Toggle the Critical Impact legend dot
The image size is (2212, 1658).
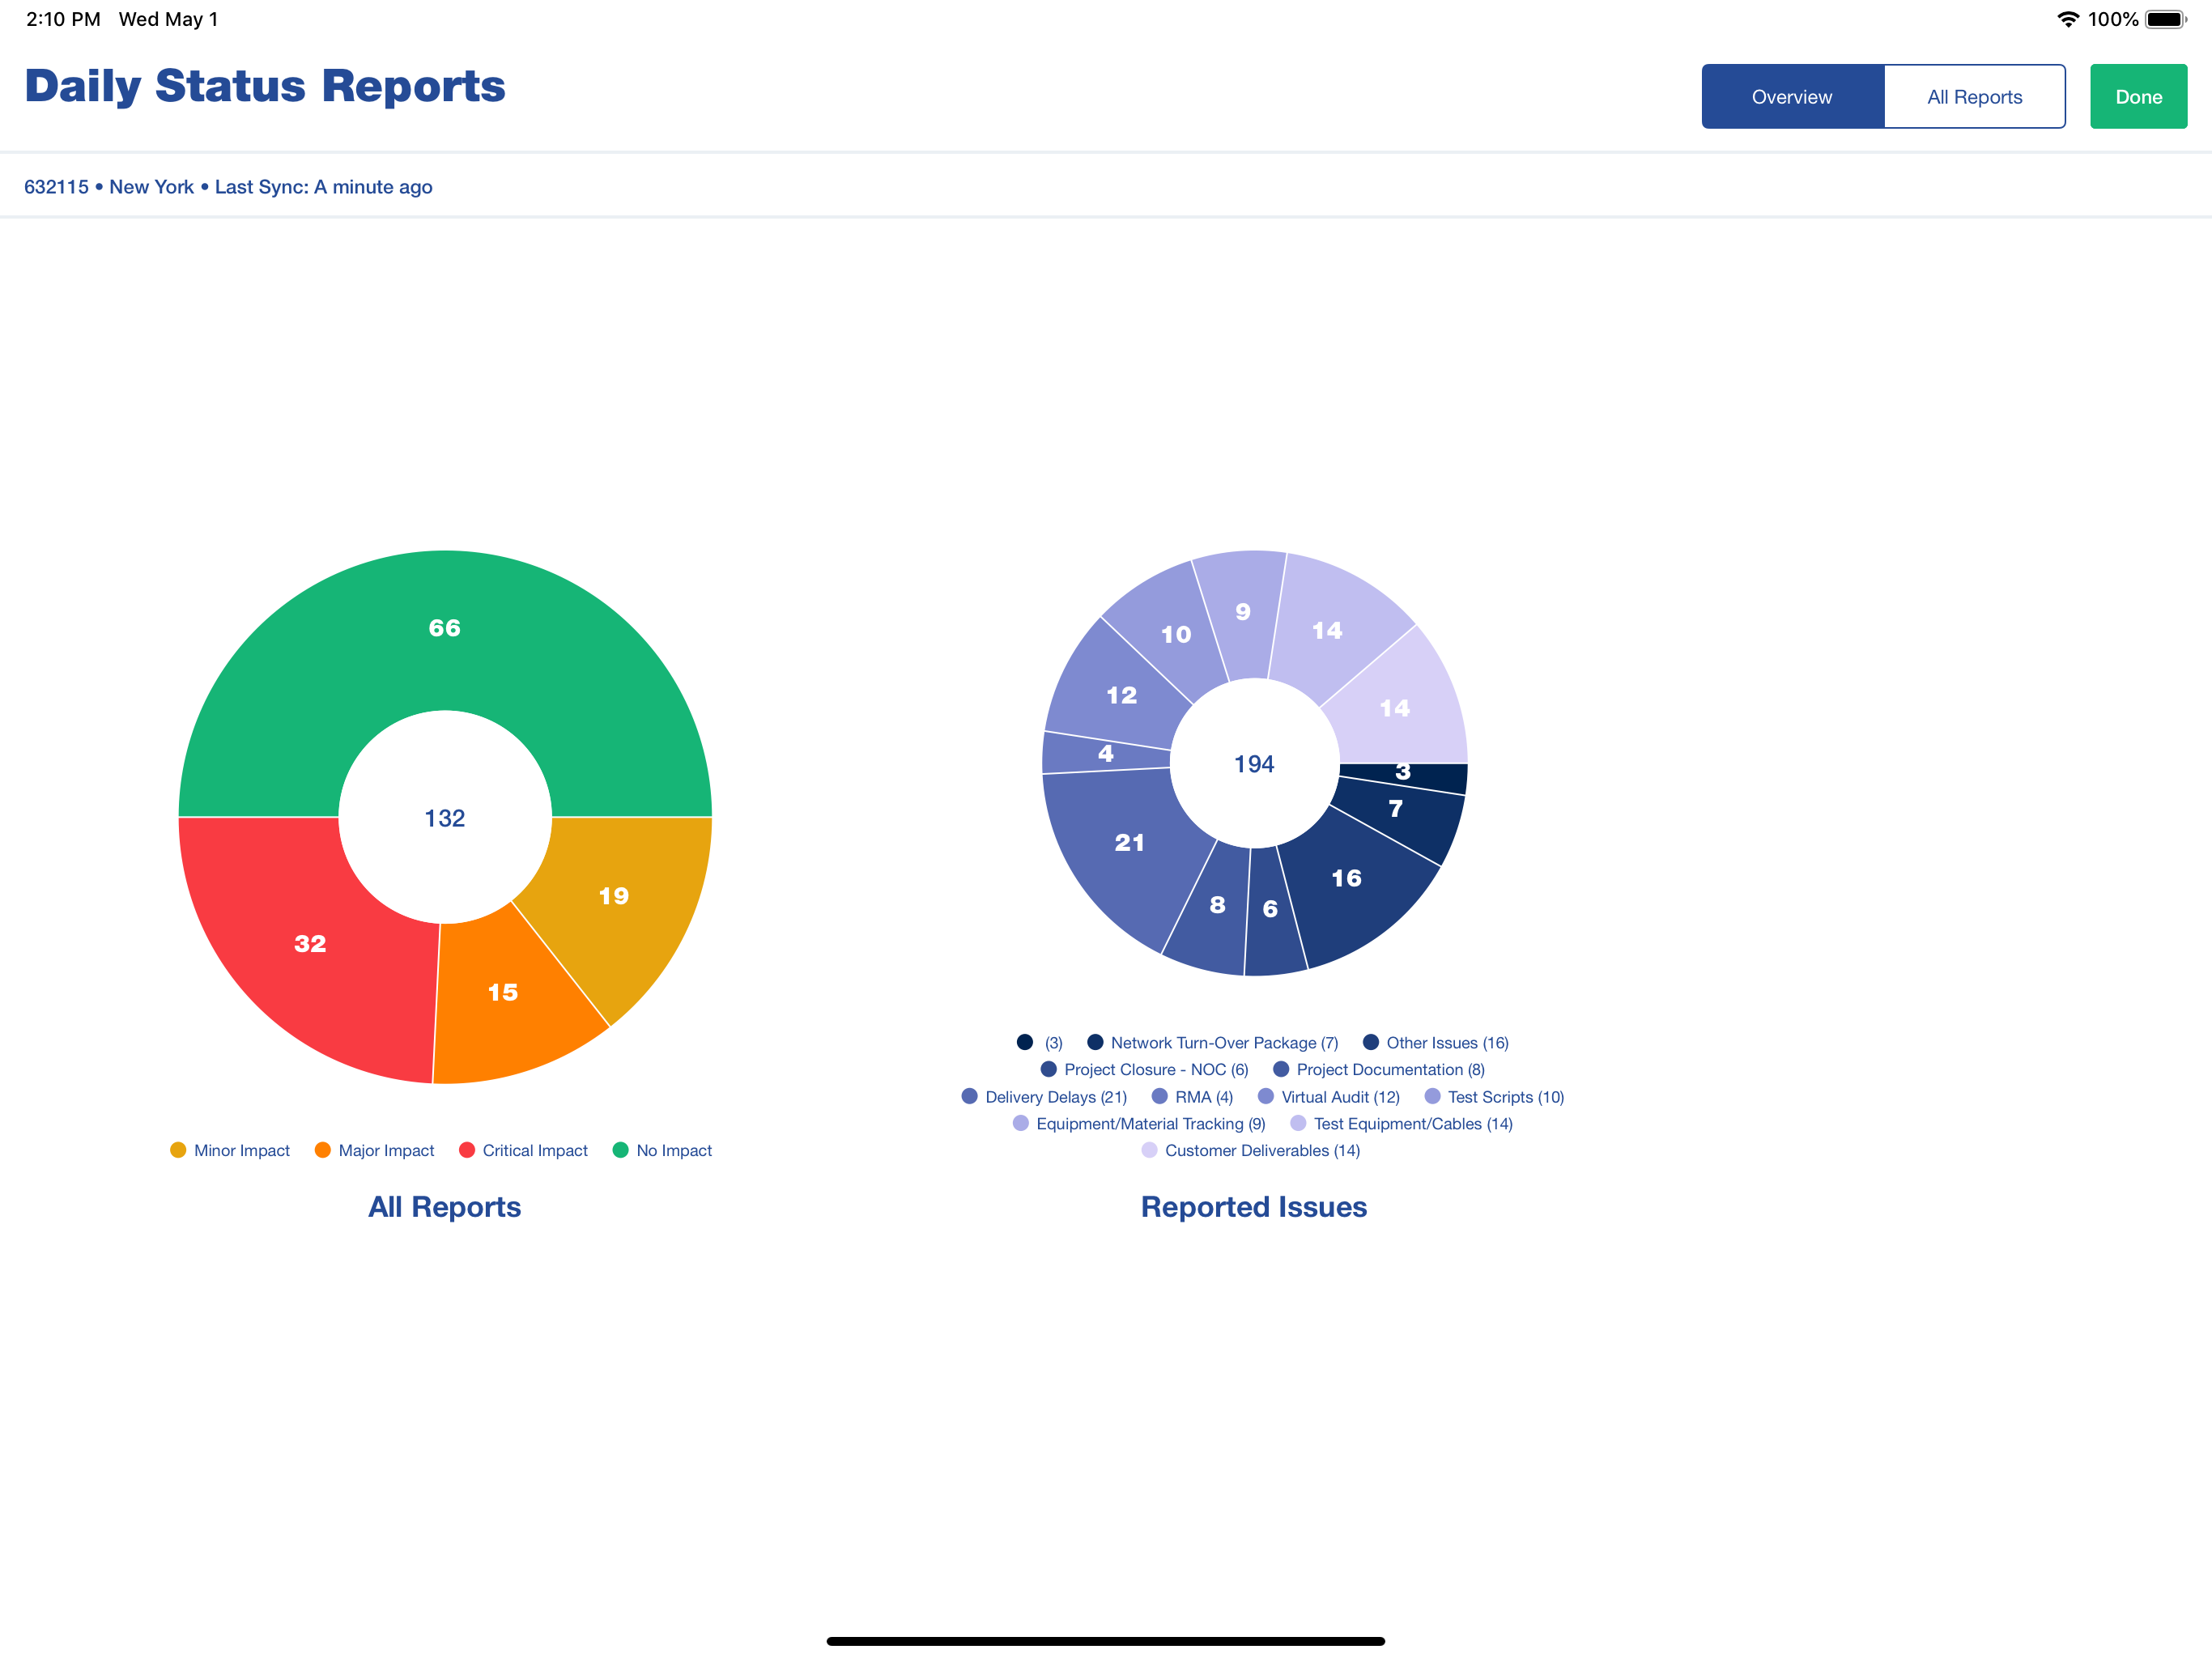pos(466,1150)
